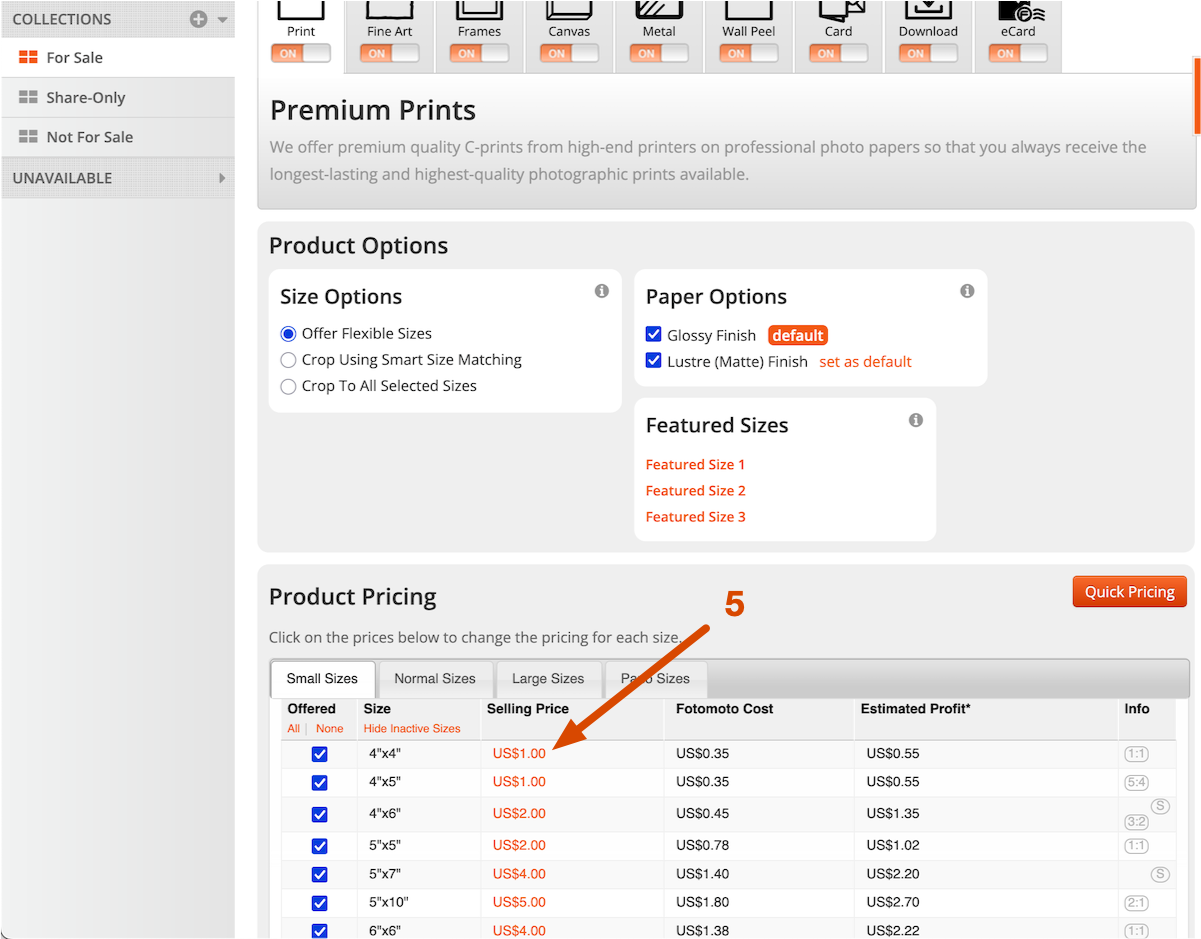Image resolution: width=1201 pixels, height=939 pixels.
Task: Click the Download product icon
Action: [928, 10]
